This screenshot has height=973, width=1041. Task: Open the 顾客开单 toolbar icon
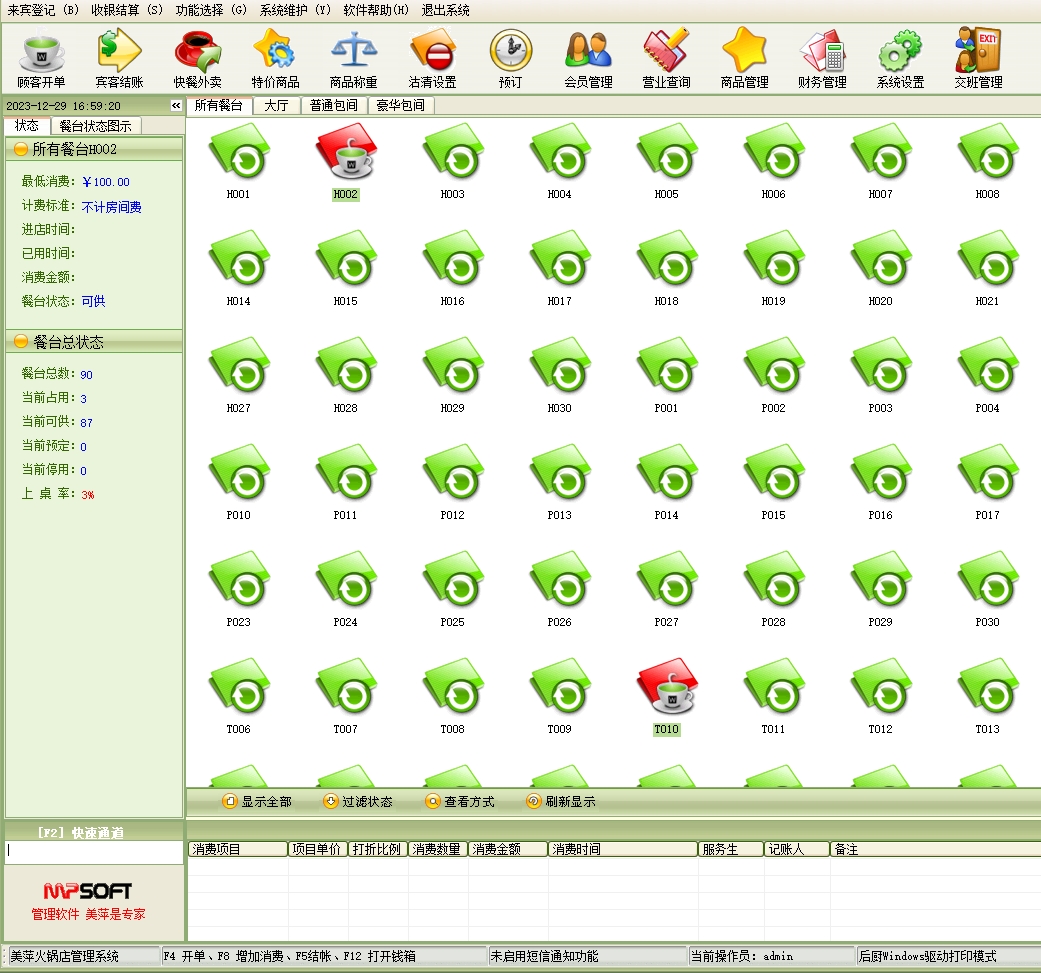[42, 59]
